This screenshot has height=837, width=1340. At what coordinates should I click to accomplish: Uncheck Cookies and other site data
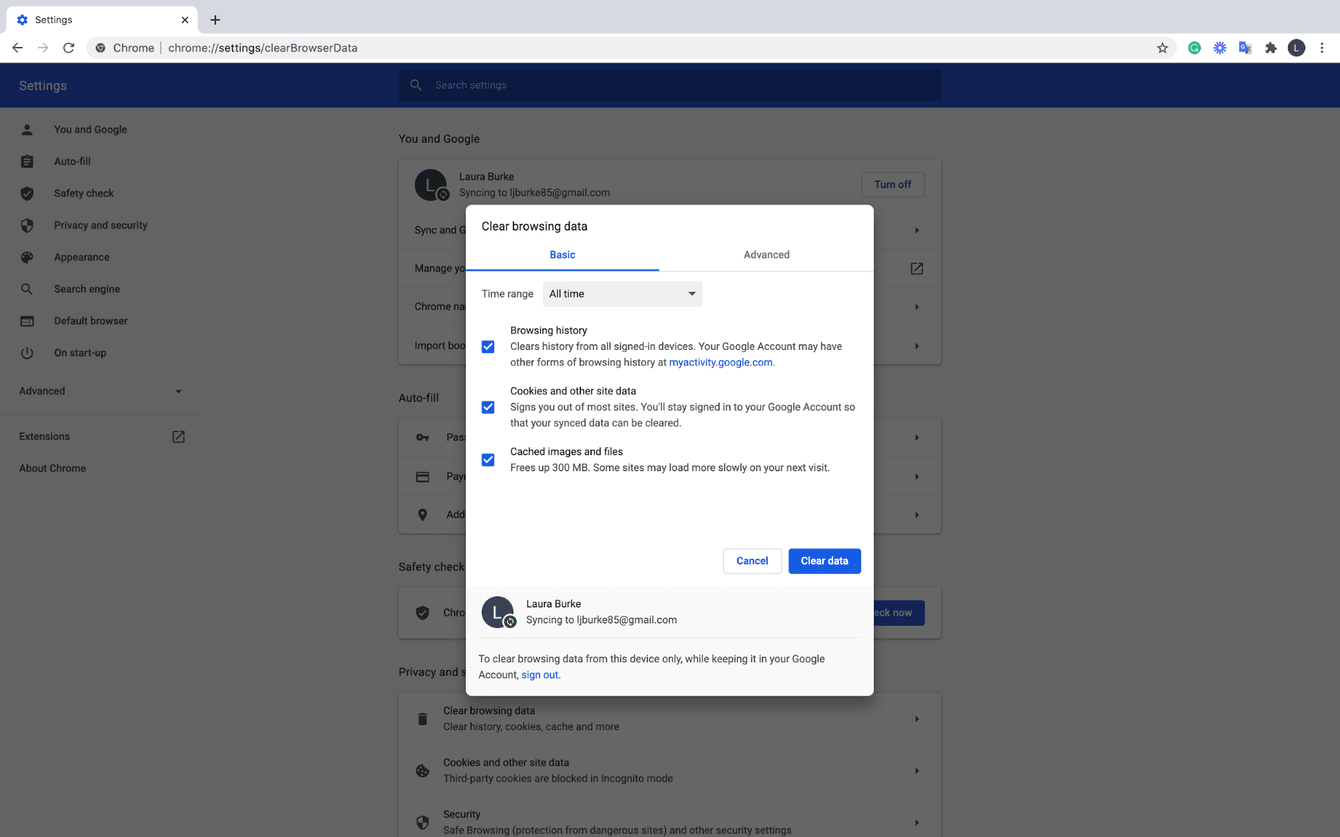488,407
